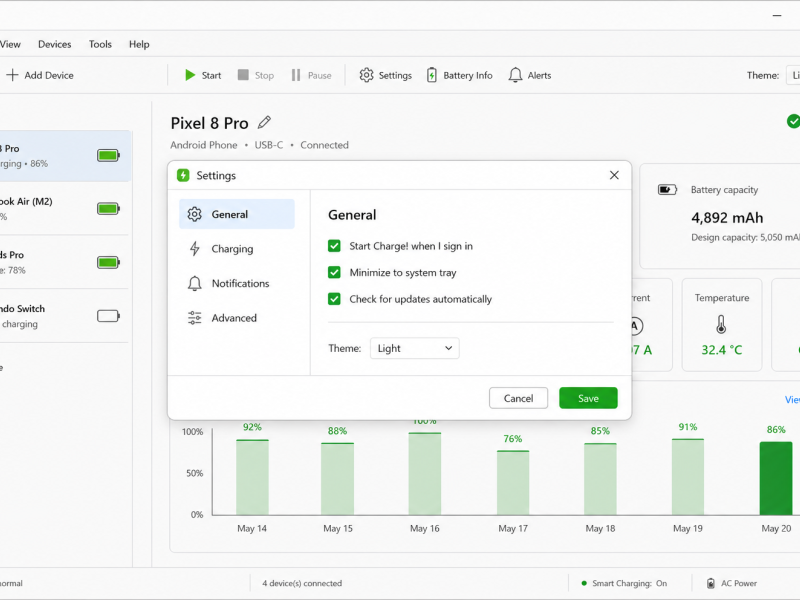Click the Alerts label in toolbar

point(539,76)
